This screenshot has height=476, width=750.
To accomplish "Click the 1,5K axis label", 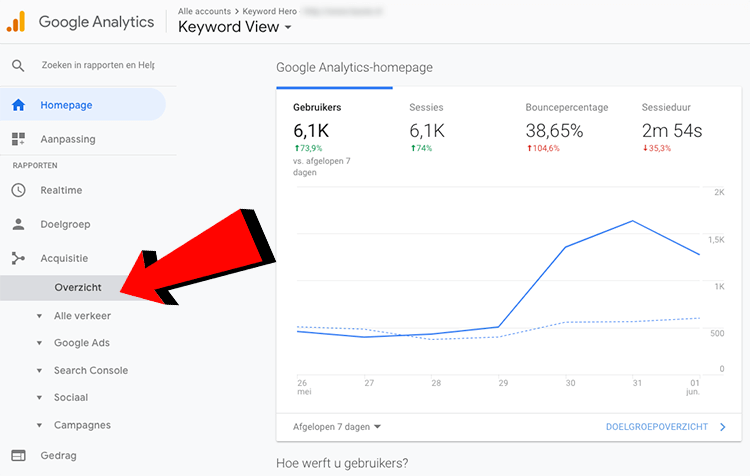I will pos(716,240).
